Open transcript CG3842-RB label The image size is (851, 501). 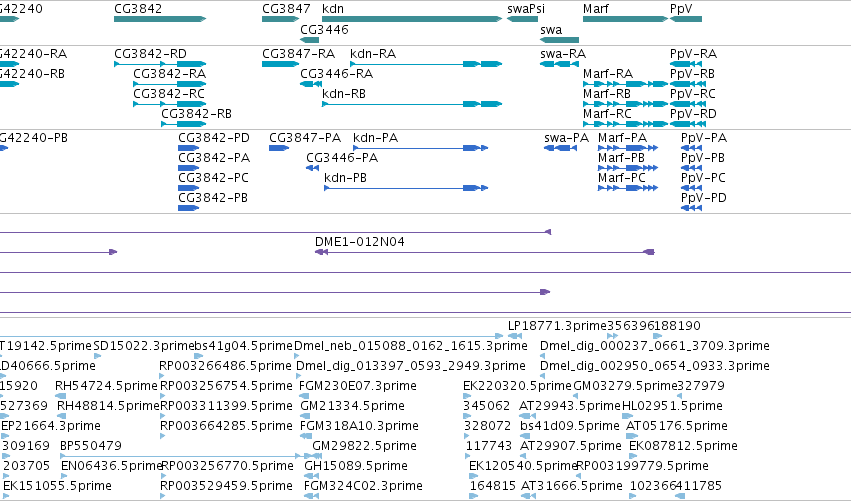(x=196, y=113)
